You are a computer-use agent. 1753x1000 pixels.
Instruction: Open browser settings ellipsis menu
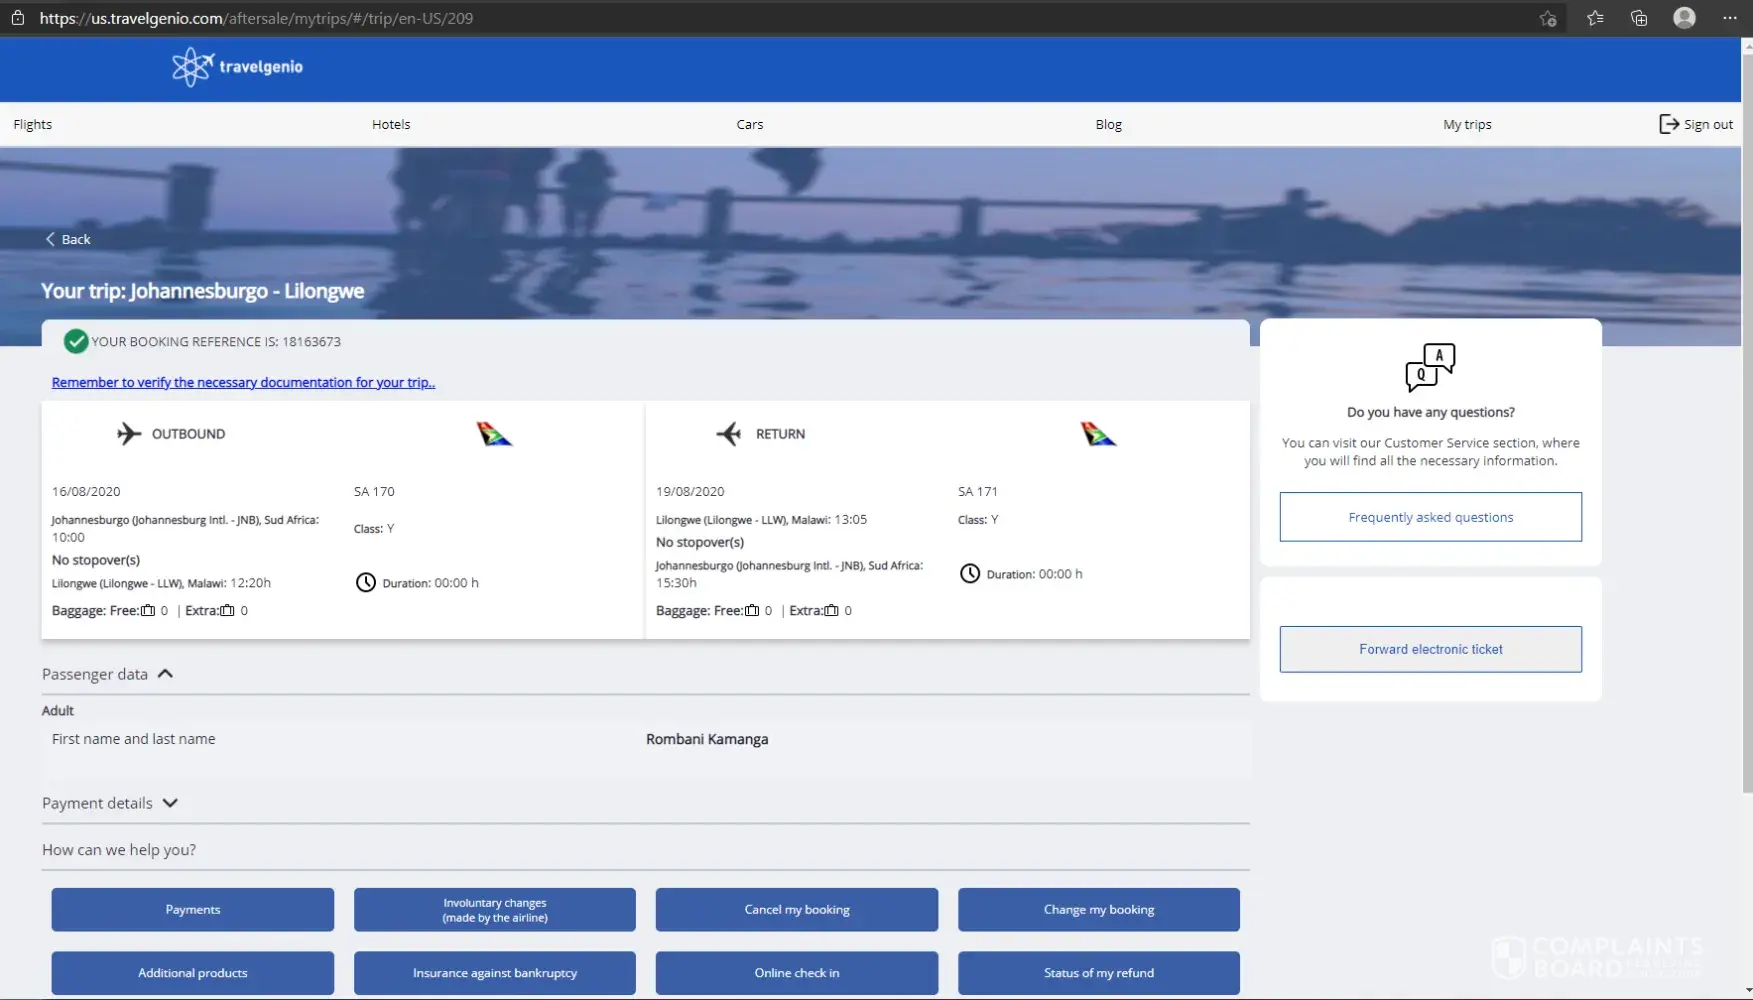(1729, 18)
